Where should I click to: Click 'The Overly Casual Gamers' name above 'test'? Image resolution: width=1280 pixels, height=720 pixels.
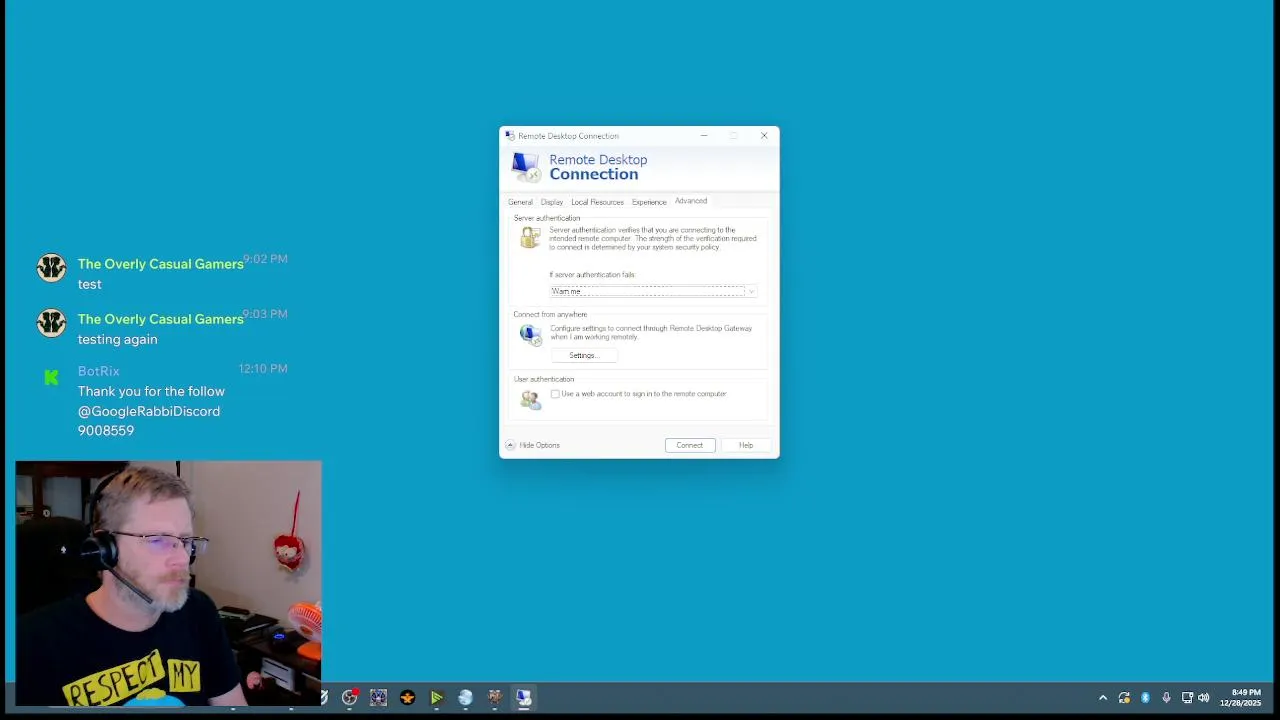(160, 264)
